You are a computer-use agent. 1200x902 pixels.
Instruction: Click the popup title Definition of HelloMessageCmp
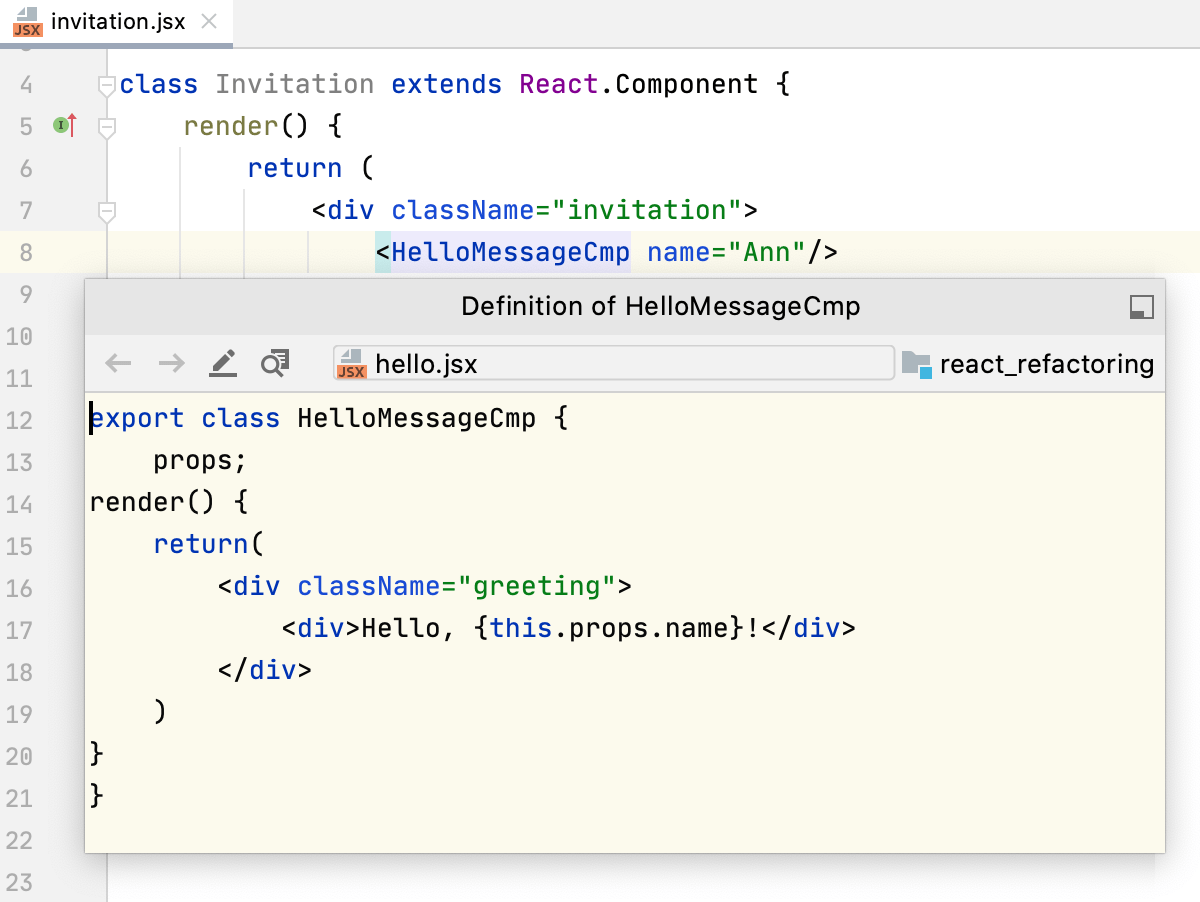pos(660,306)
